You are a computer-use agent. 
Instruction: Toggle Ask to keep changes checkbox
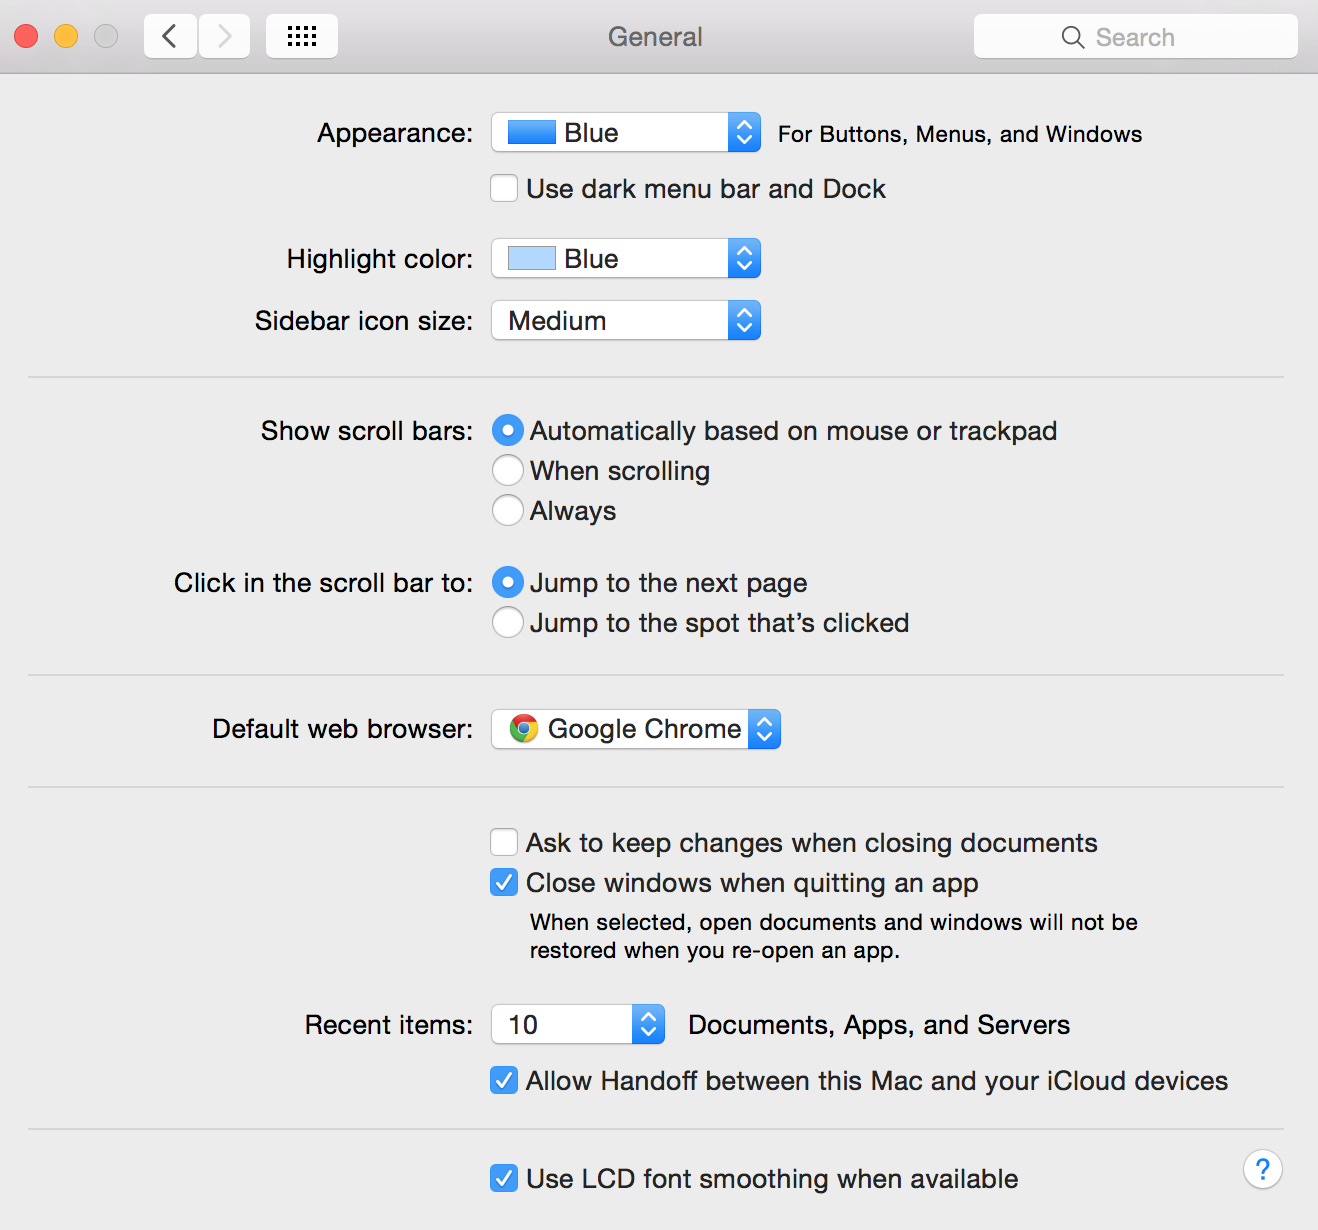pos(505,843)
